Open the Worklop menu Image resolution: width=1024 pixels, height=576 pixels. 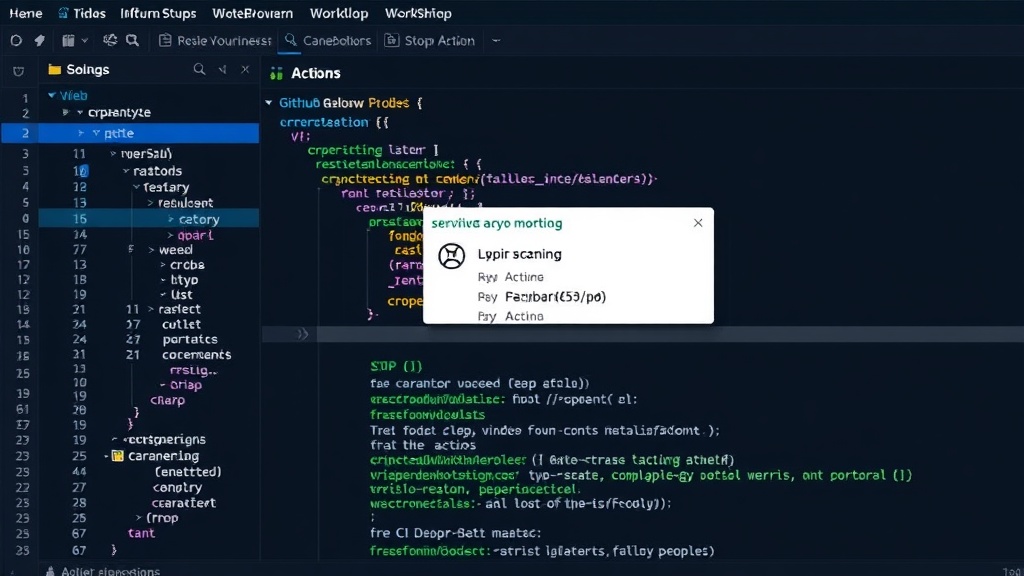(x=339, y=13)
